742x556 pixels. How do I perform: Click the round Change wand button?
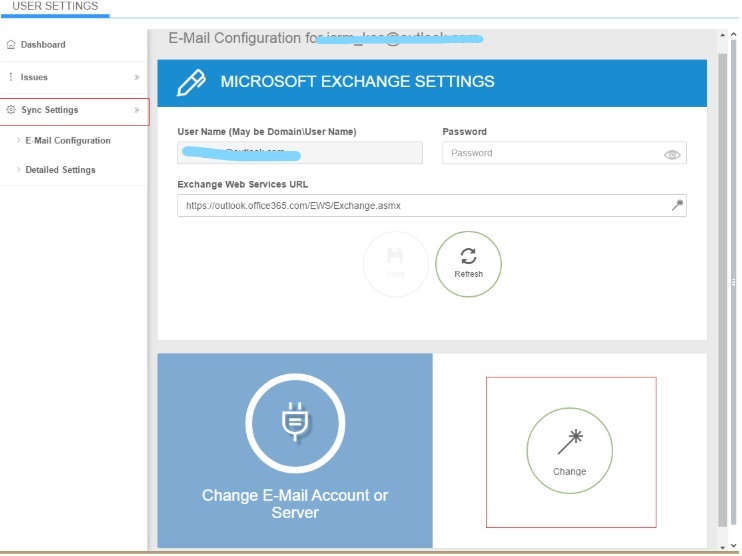pos(569,450)
